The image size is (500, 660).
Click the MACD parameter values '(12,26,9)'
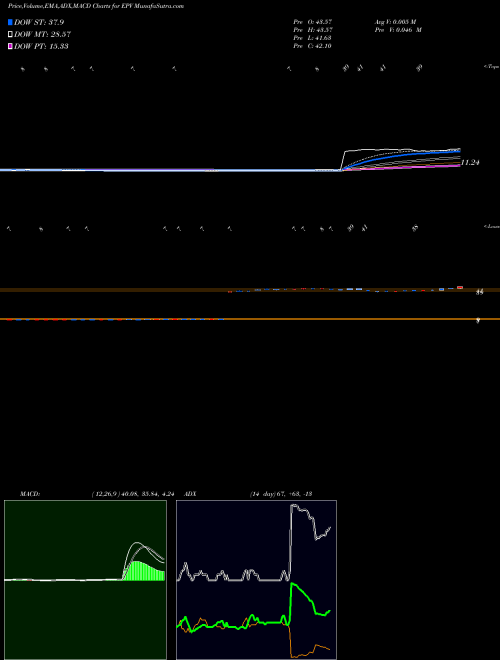coord(105,494)
